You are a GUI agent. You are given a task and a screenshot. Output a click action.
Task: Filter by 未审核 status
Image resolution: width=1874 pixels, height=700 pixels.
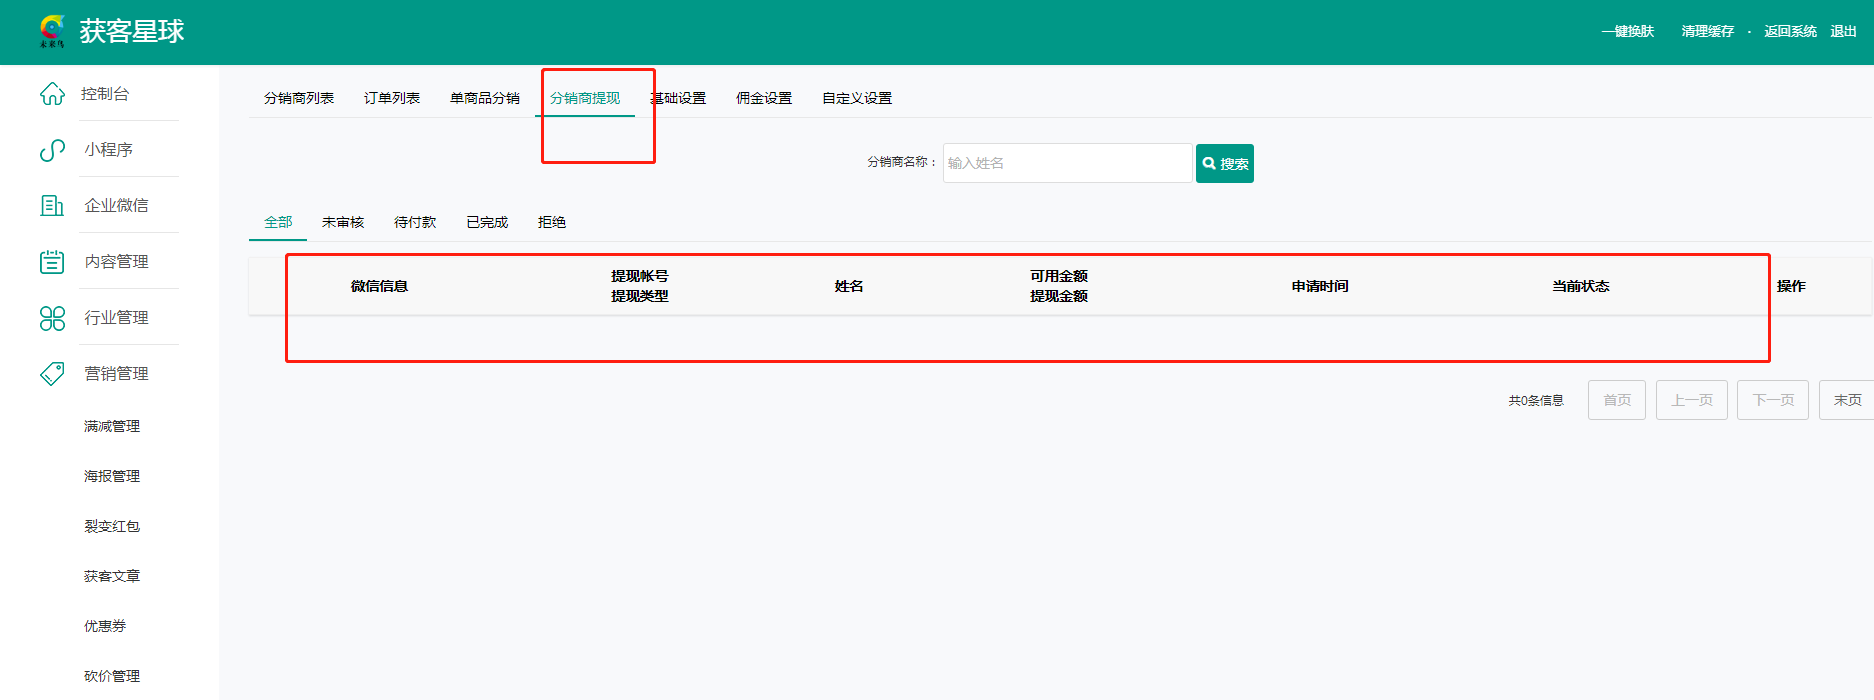(342, 222)
